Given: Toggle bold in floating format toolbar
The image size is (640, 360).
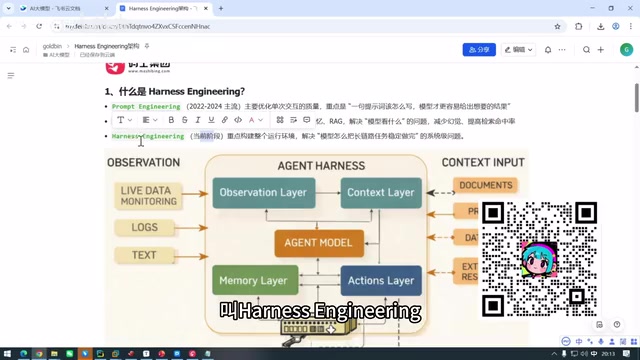Looking at the screenshot, I should tap(171, 120).
